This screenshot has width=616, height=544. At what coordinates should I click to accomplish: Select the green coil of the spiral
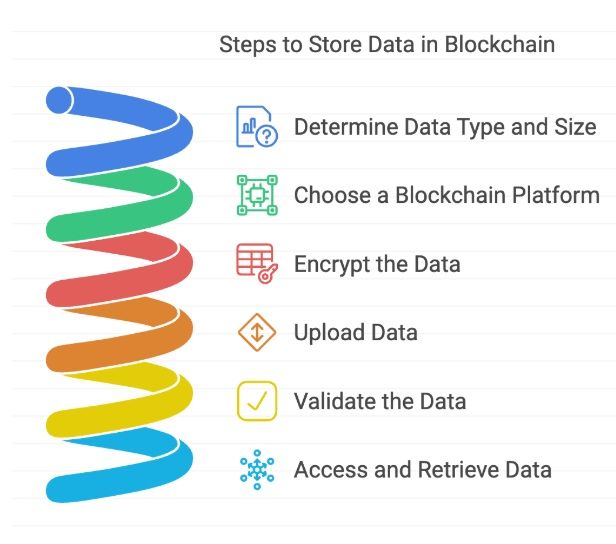pyautogui.click(x=119, y=204)
